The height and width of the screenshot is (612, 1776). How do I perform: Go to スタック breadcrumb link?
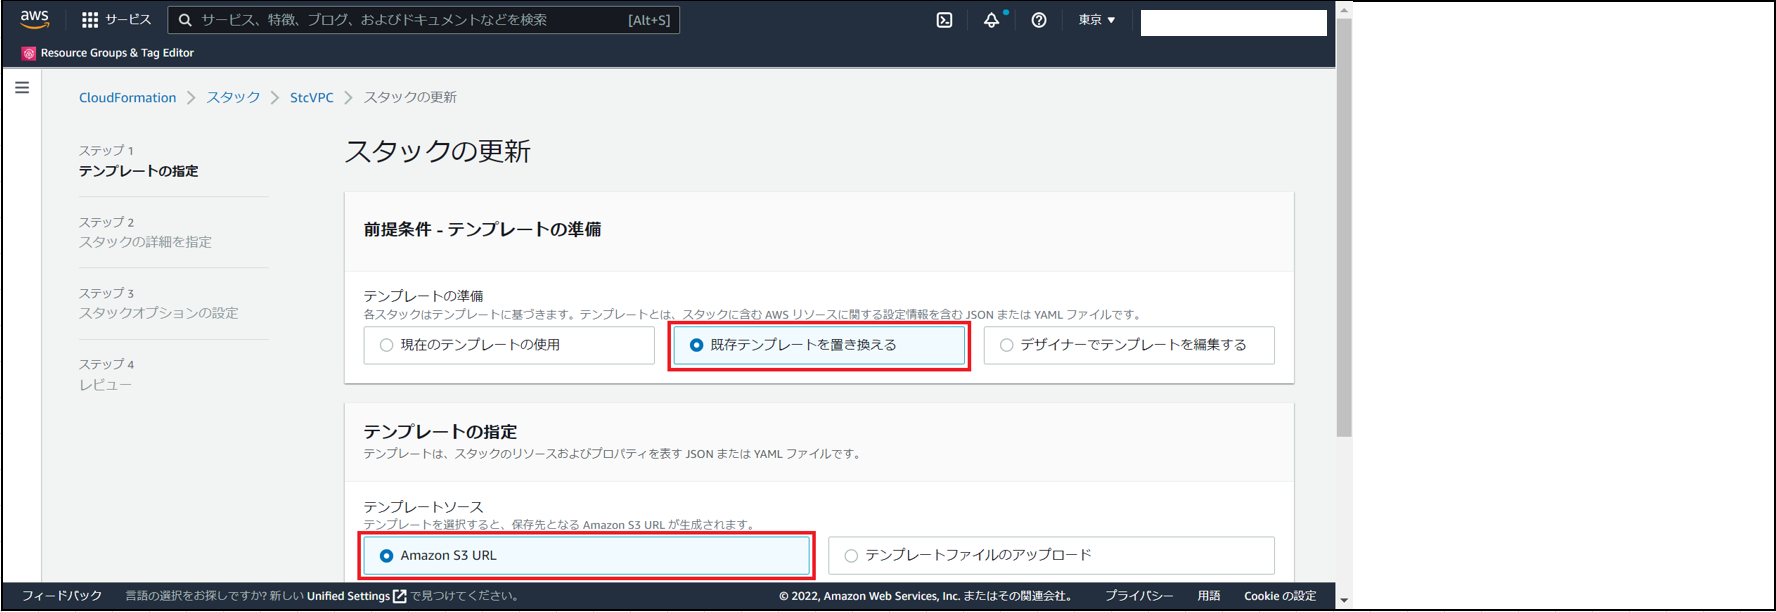point(233,98)
